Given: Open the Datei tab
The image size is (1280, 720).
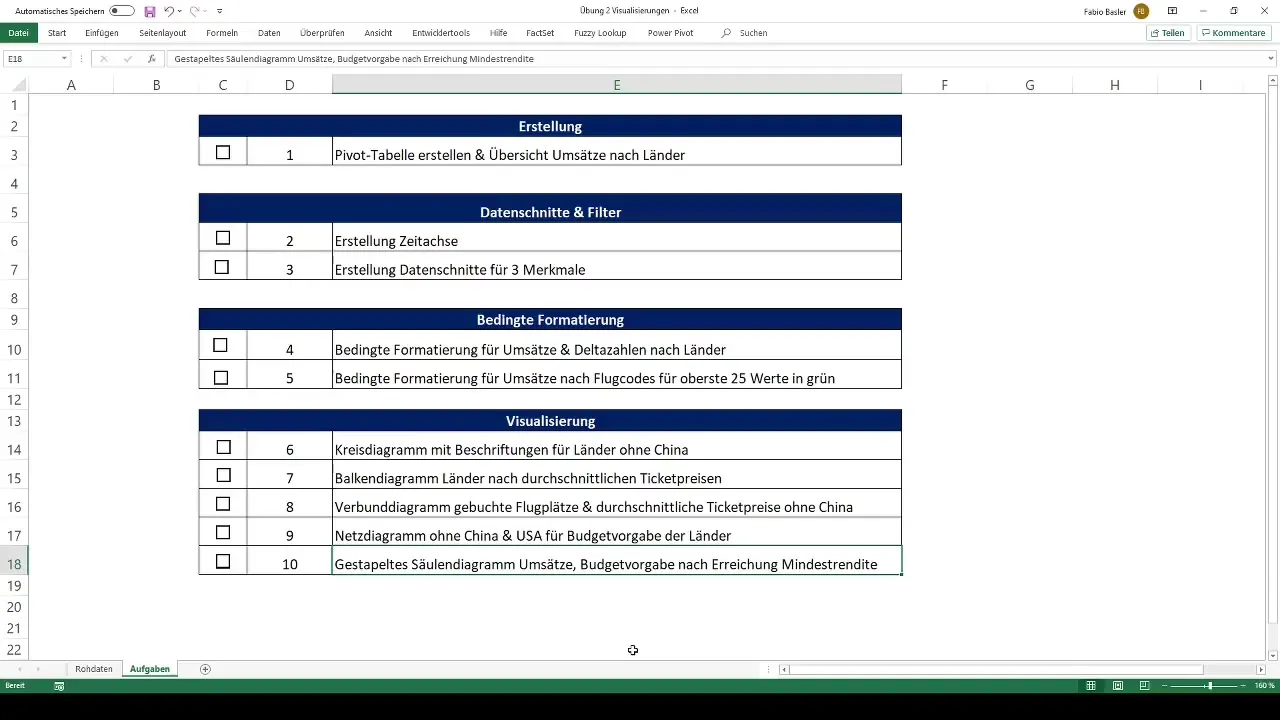Looking at the screenshot, I should click(18, 33).
